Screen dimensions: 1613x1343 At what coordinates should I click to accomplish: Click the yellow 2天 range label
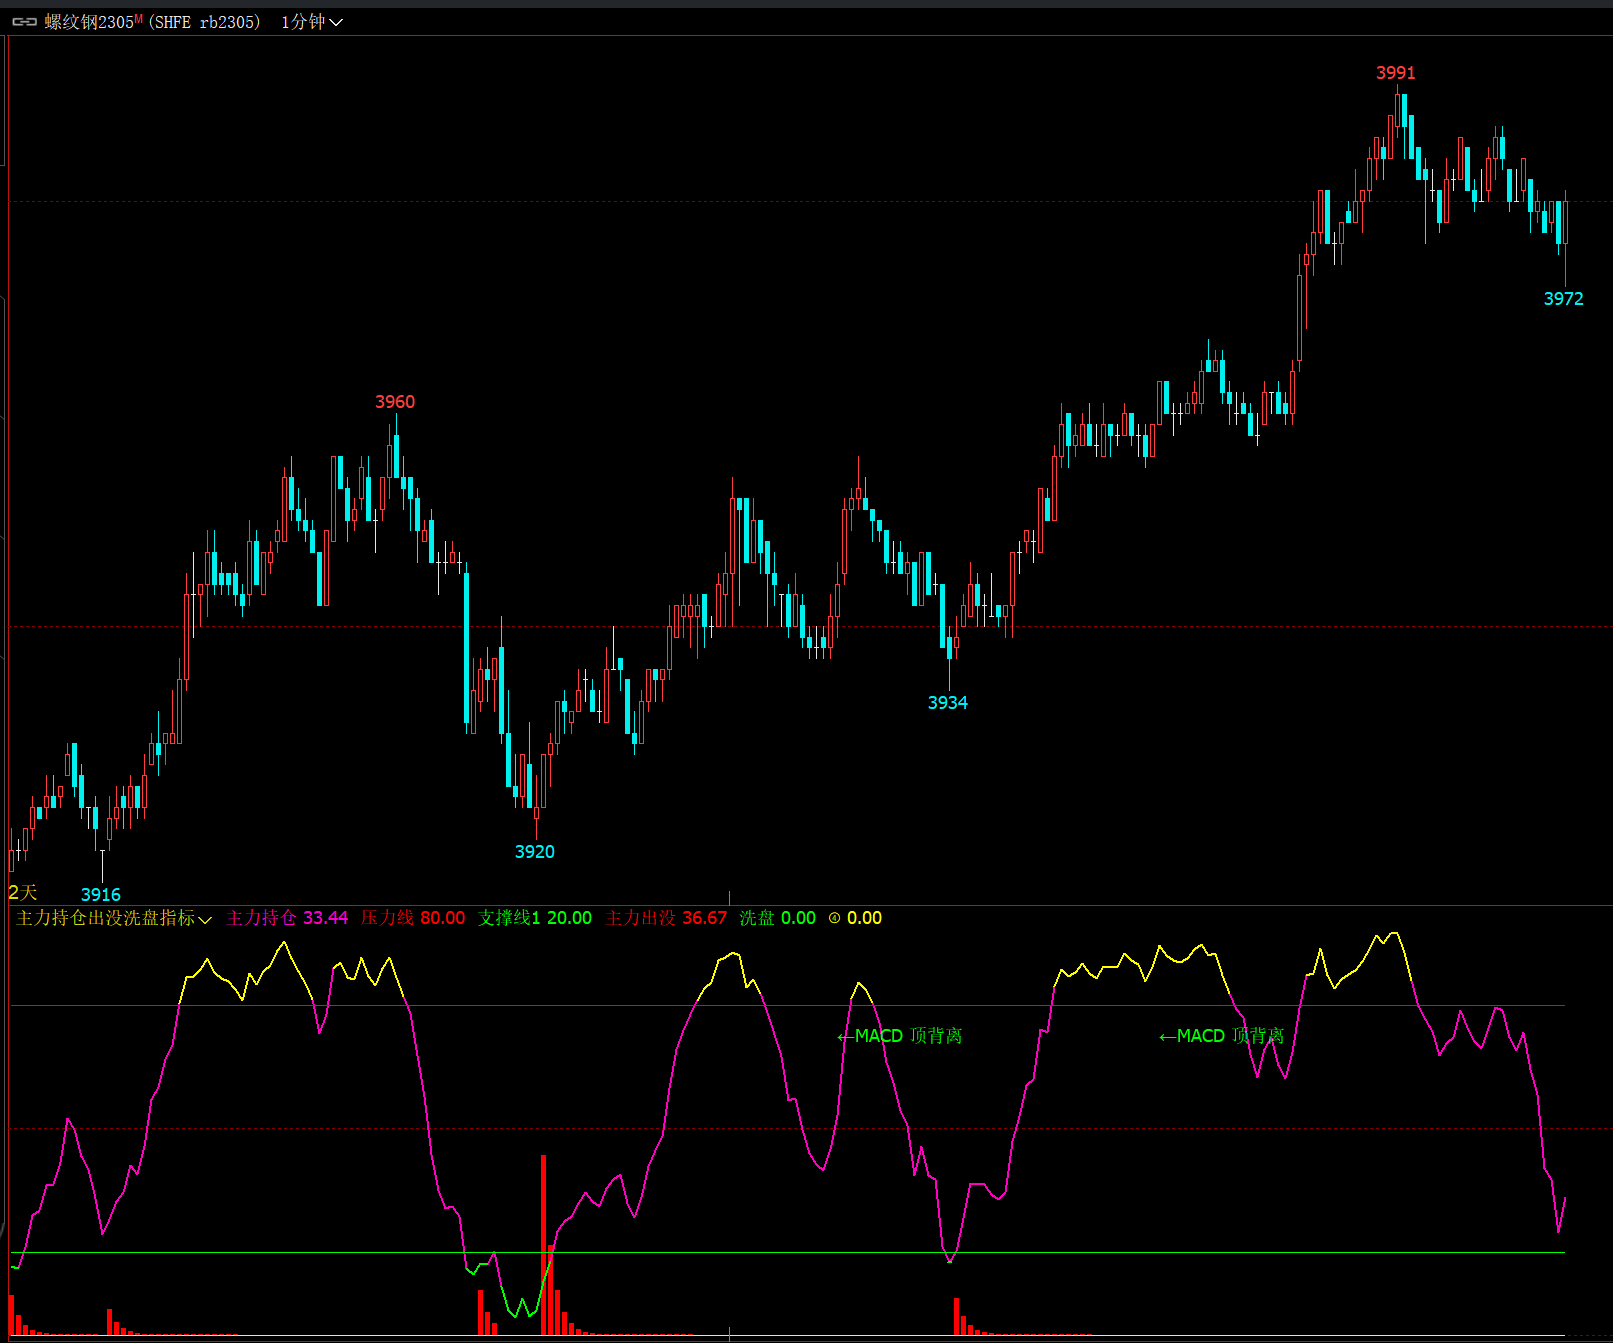[x=23, y=893]
